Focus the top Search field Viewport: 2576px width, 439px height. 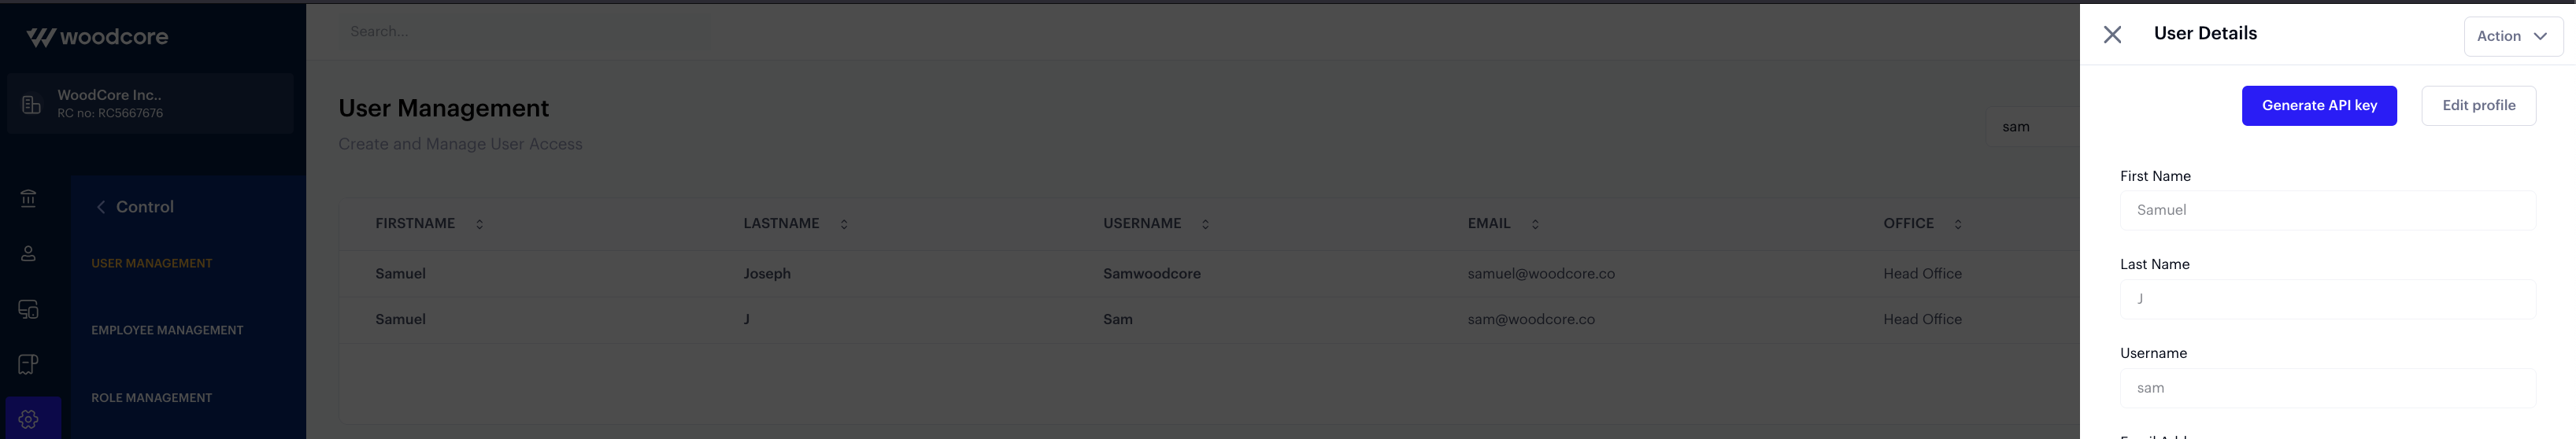click(525, 32)
